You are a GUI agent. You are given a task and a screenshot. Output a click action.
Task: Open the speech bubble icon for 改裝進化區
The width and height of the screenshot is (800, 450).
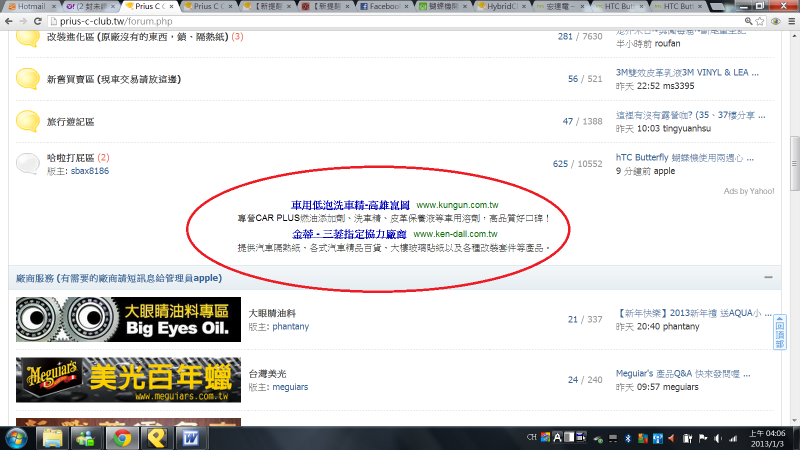pyautogui.click(x=28, y=38)
